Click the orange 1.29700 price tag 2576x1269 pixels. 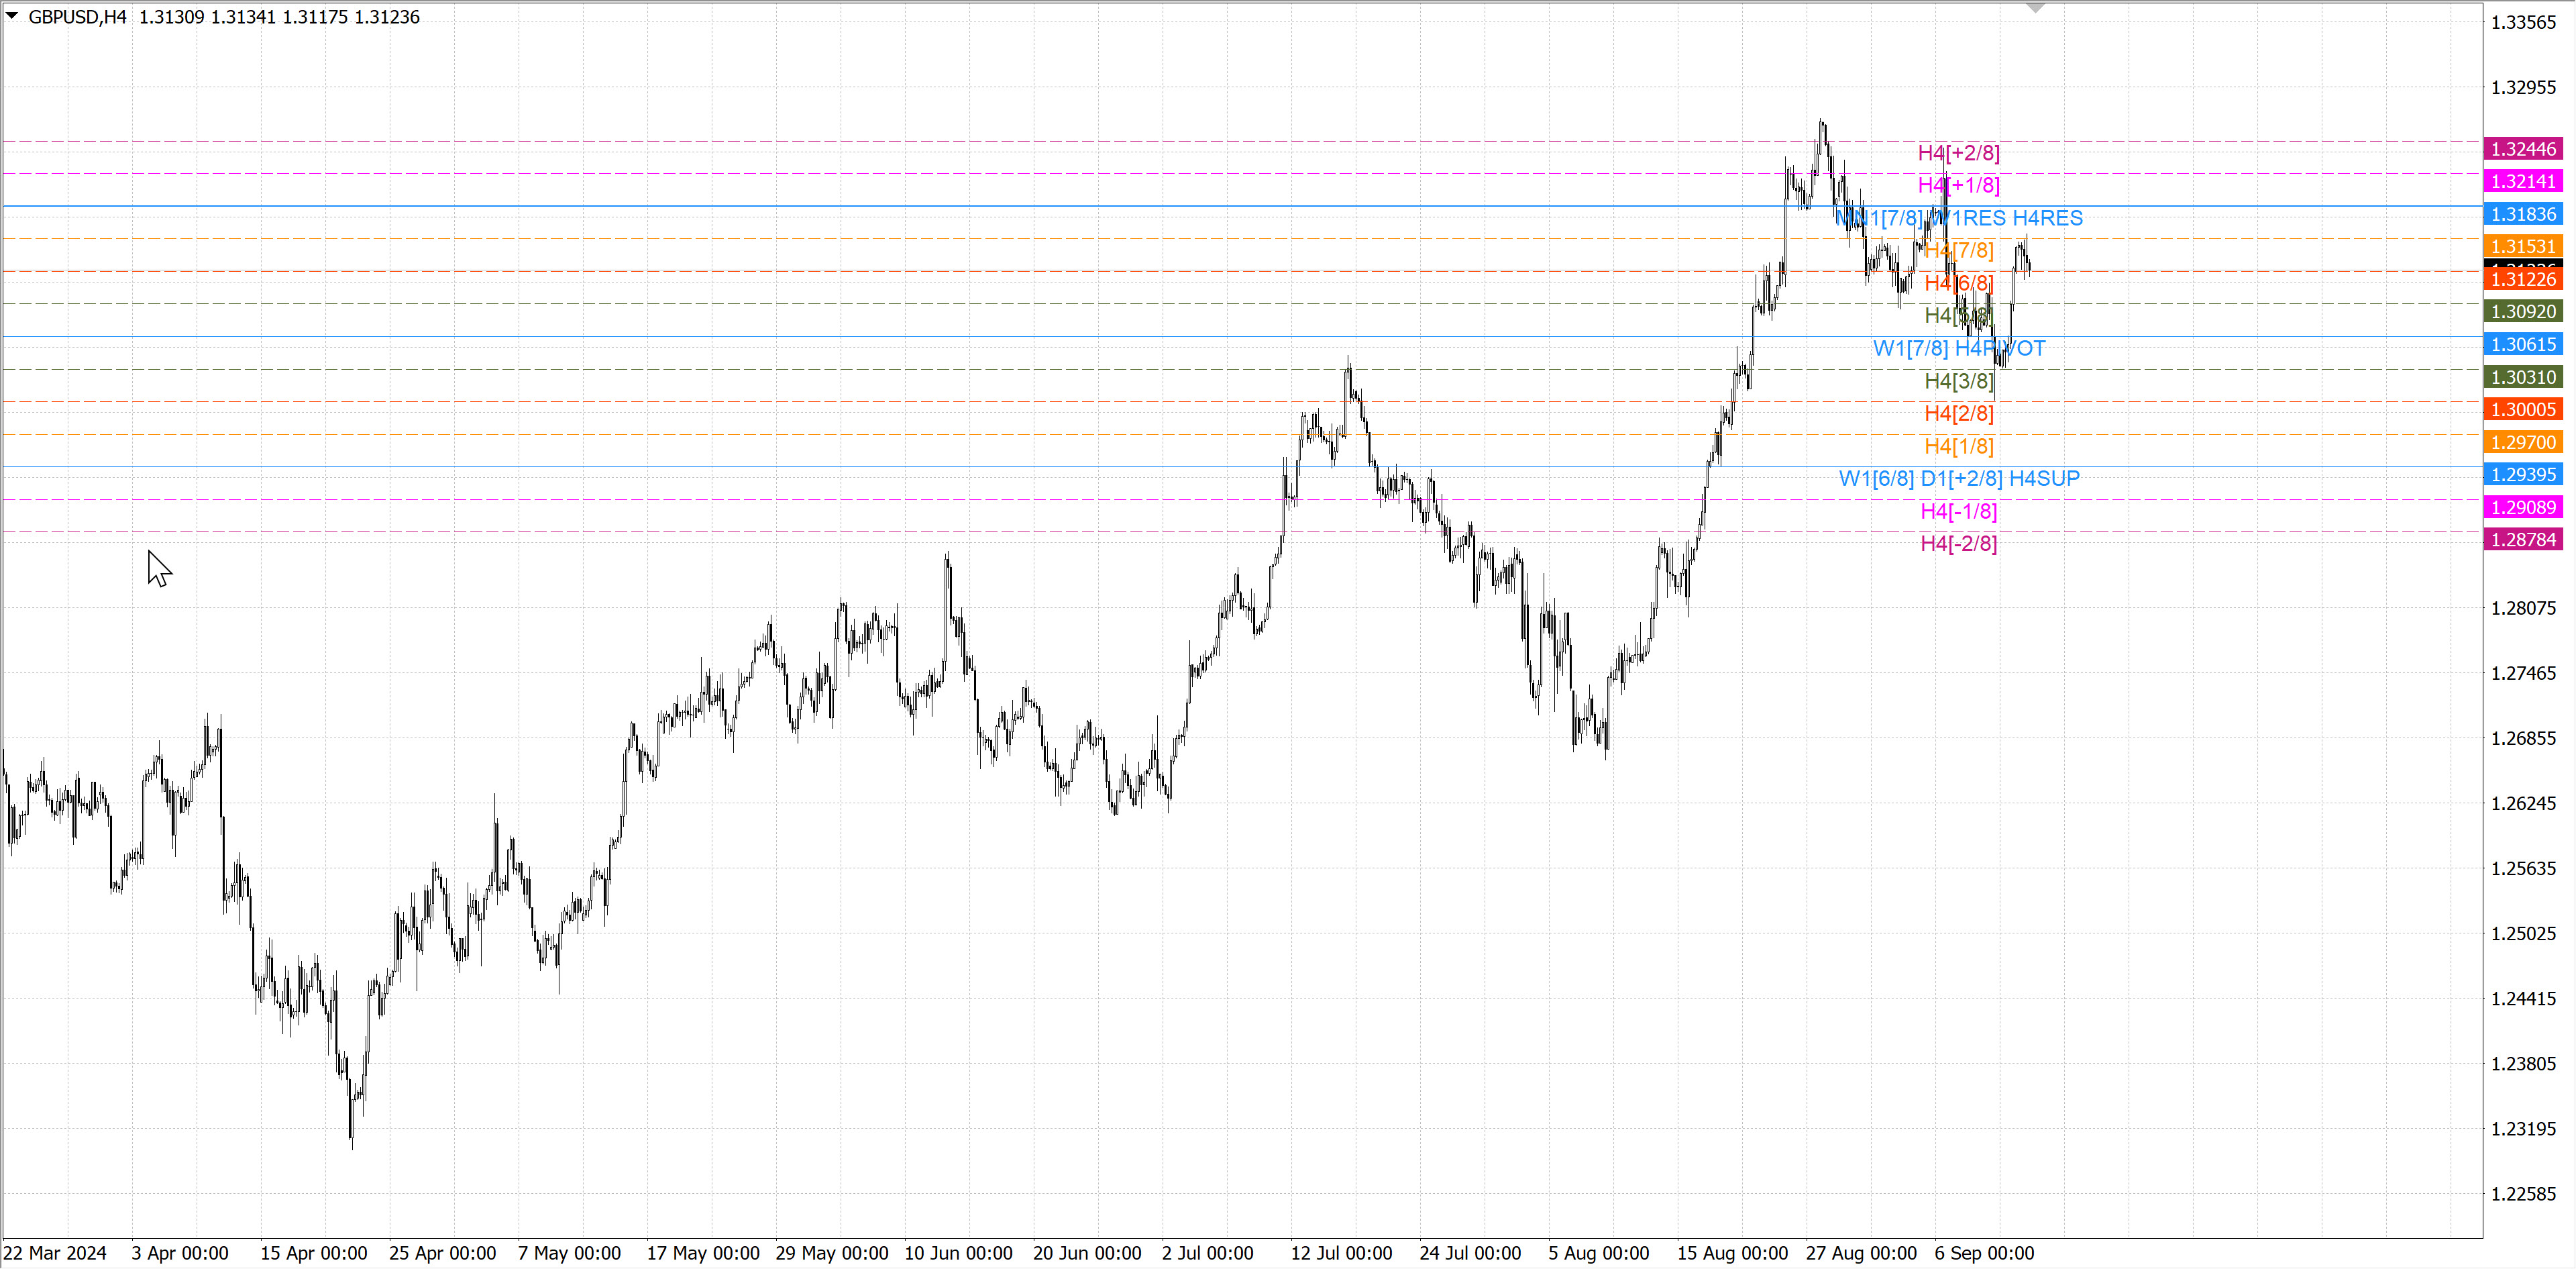[x=2522, y=442]
